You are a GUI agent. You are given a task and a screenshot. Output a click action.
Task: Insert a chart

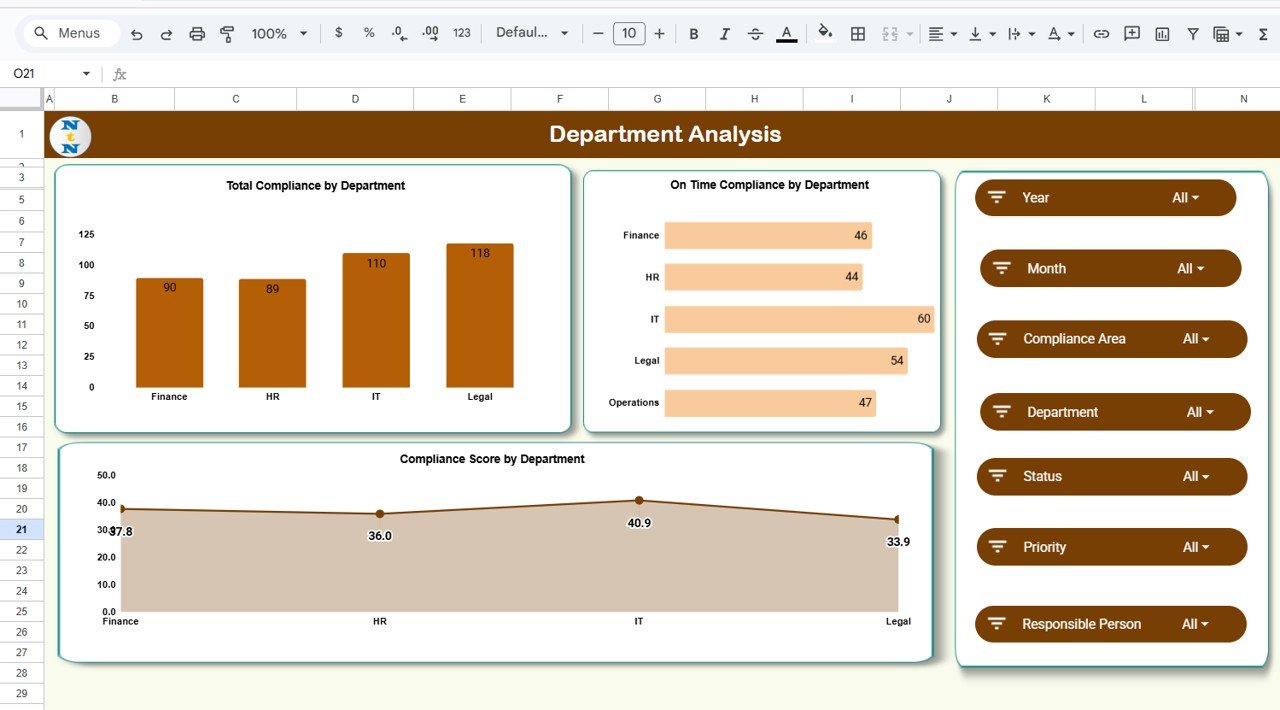(1161, 33)
